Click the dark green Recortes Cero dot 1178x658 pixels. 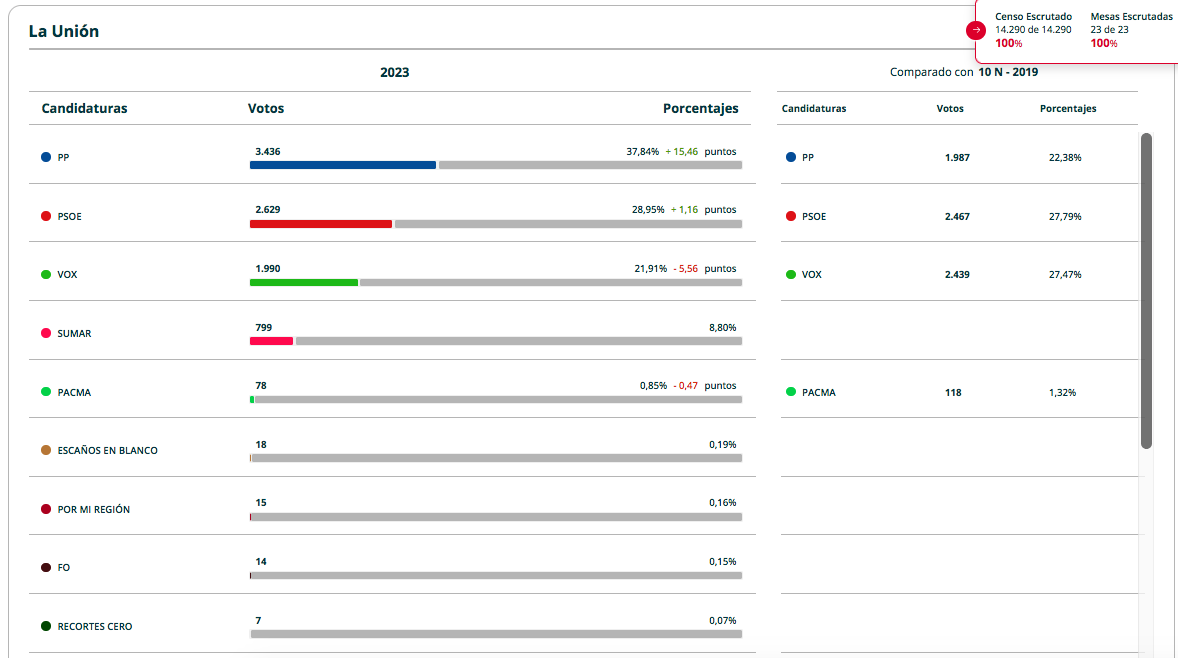46,626
